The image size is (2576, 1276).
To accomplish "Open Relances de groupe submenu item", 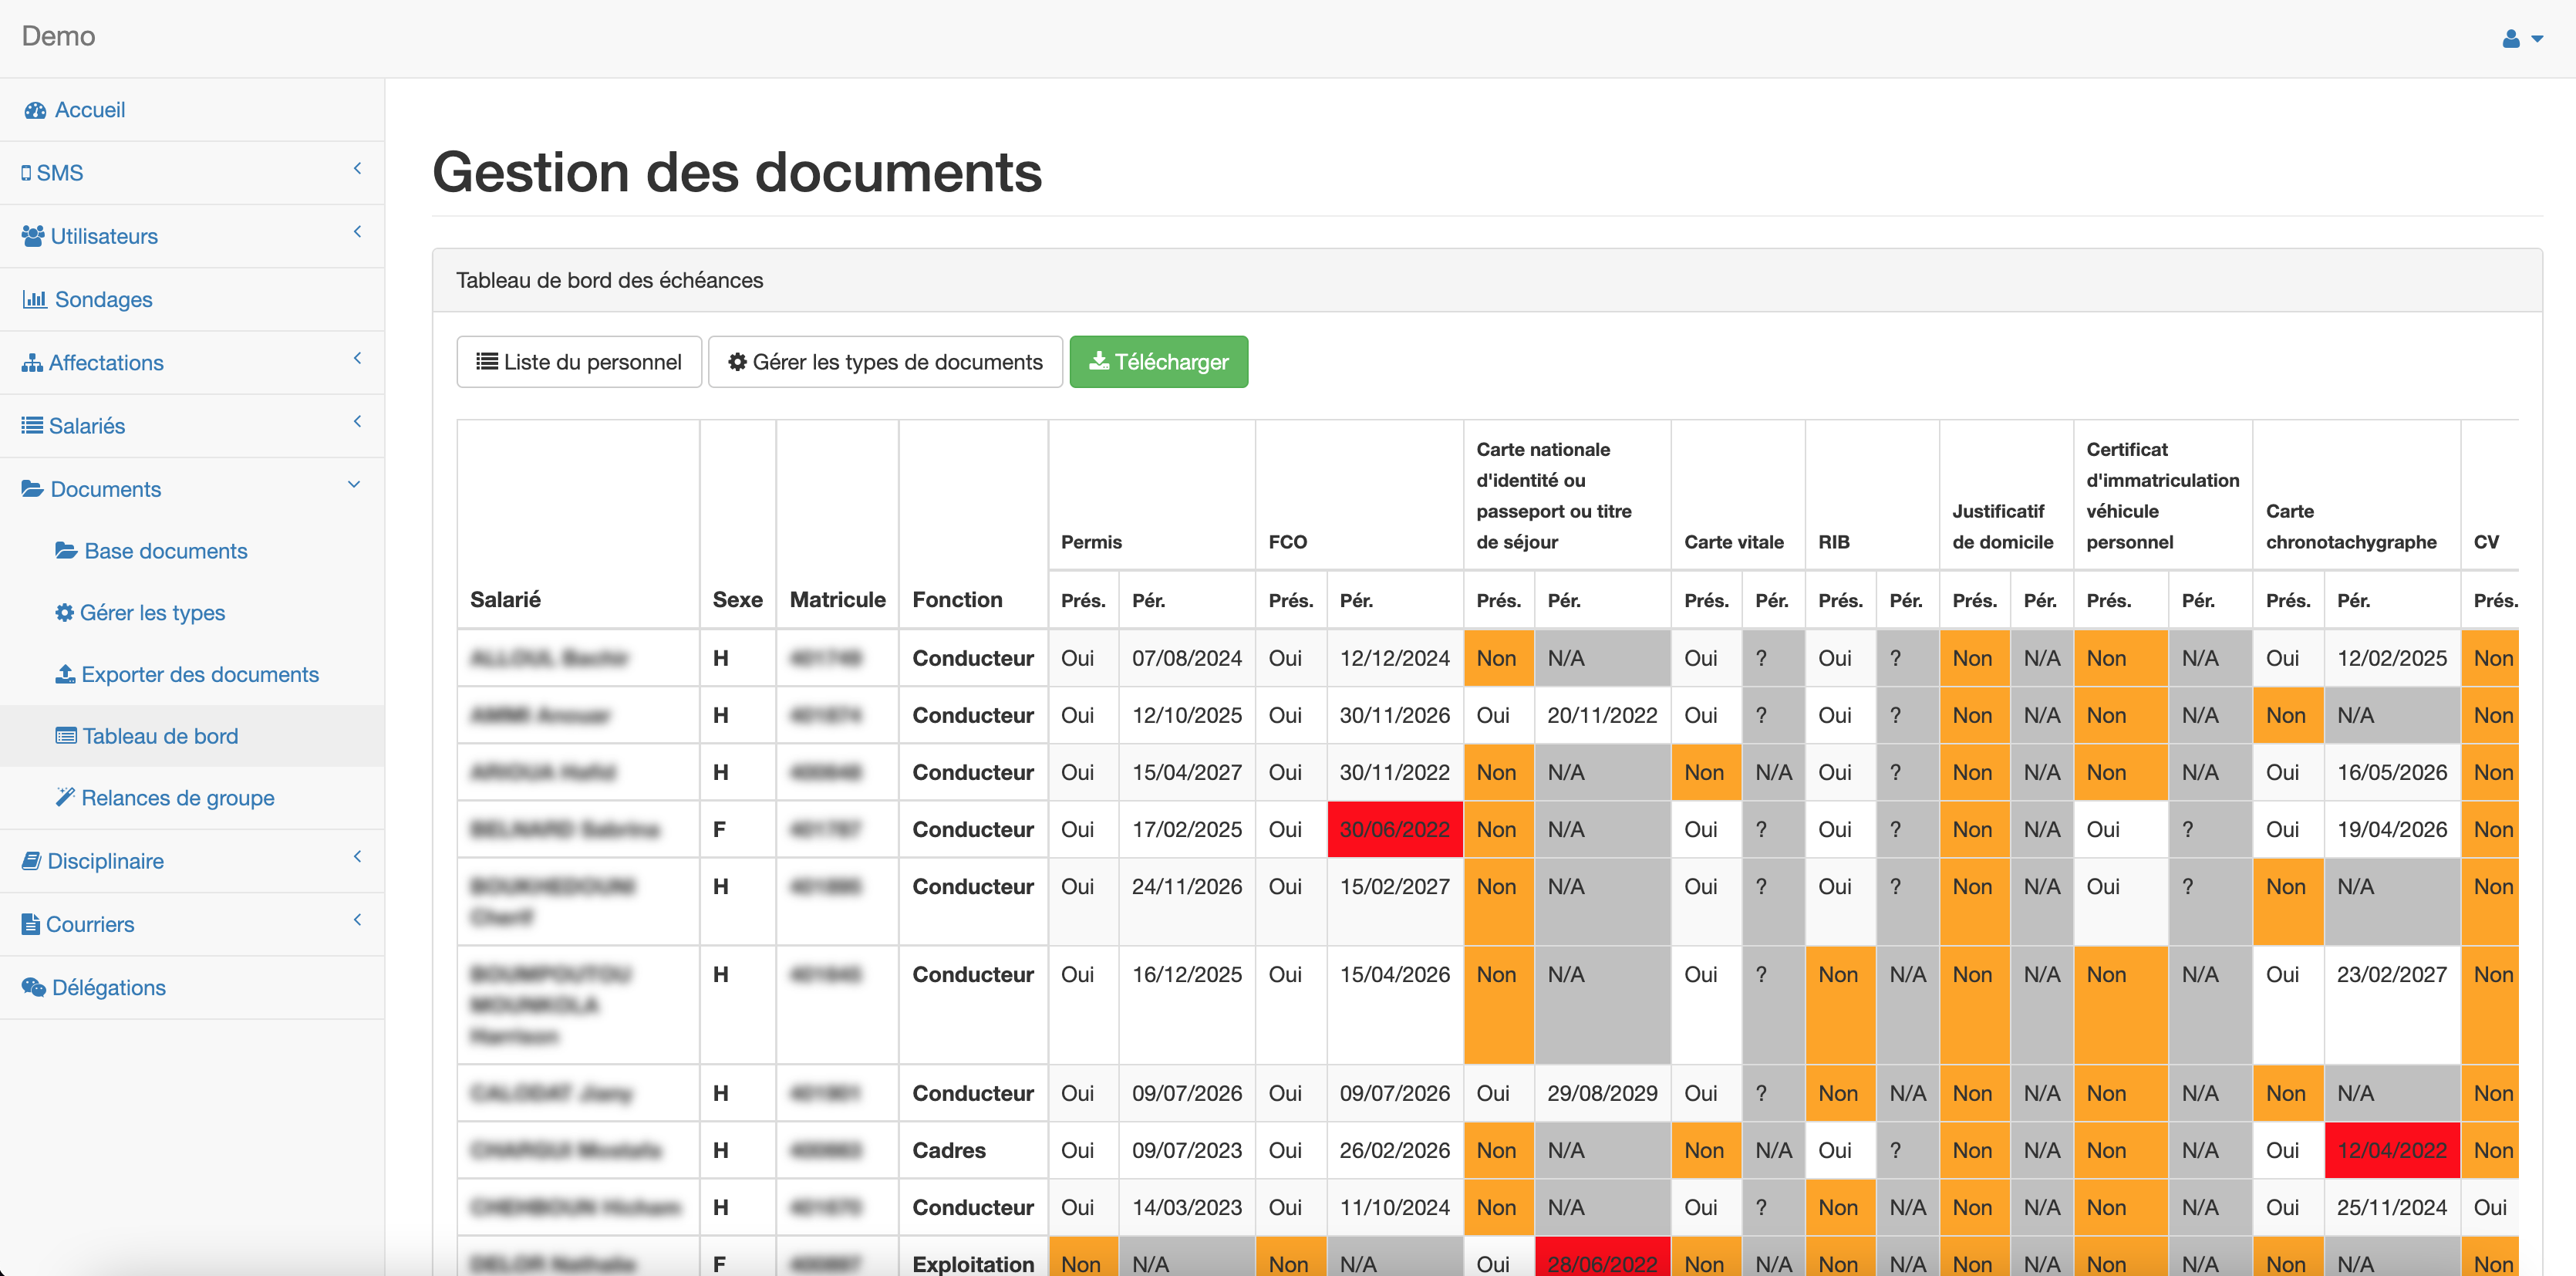I will (192, 797).
